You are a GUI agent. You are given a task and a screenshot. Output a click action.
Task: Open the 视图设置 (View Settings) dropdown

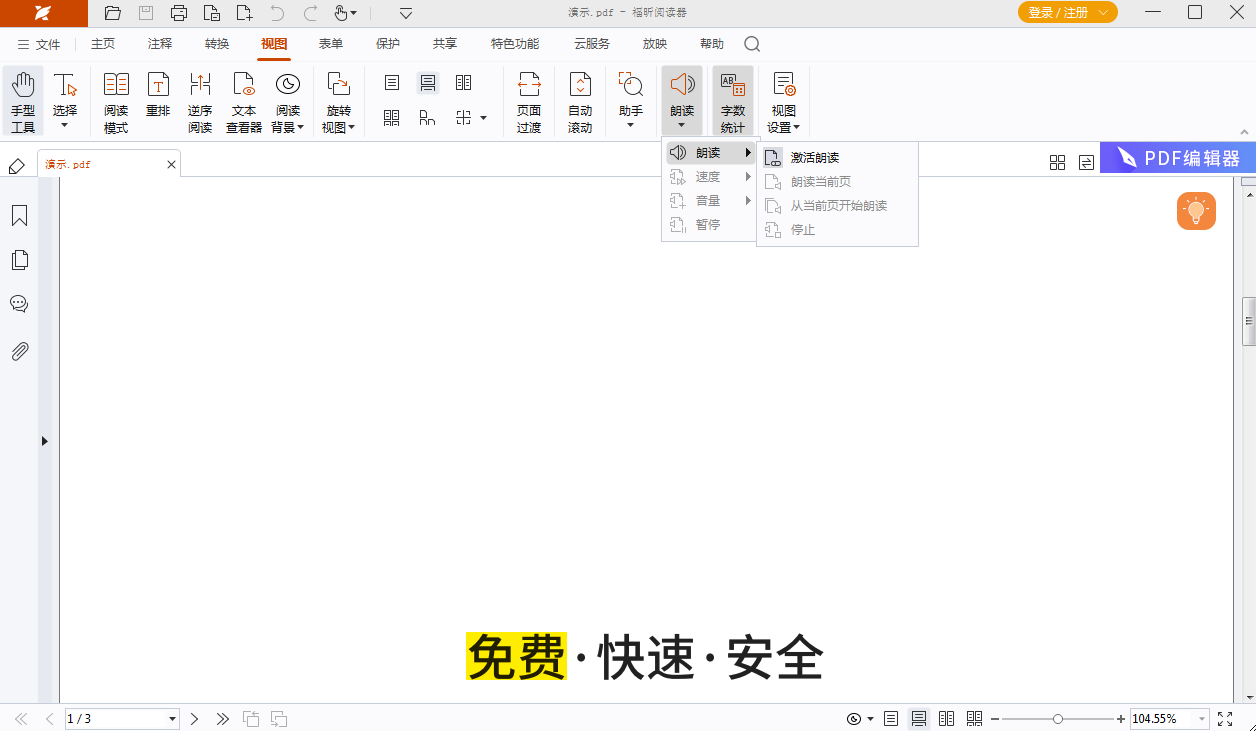(x=783, y=100)
